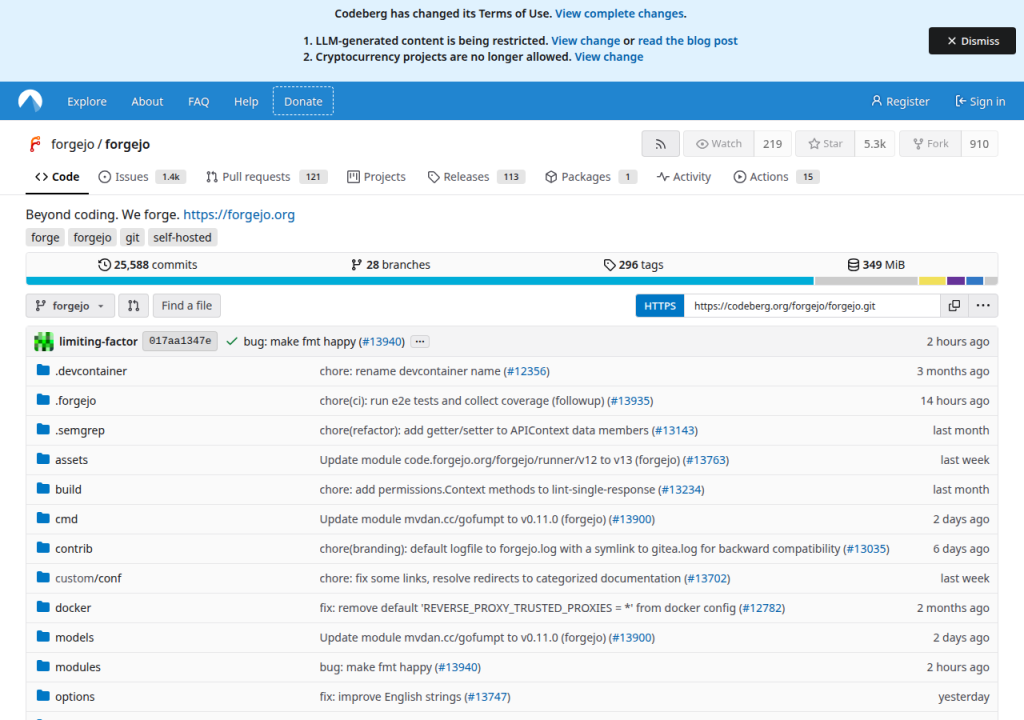The height and width of the screenshot is (720, 1024).
Task: View the 219 watchers count
Action: (x=773, y=144)
